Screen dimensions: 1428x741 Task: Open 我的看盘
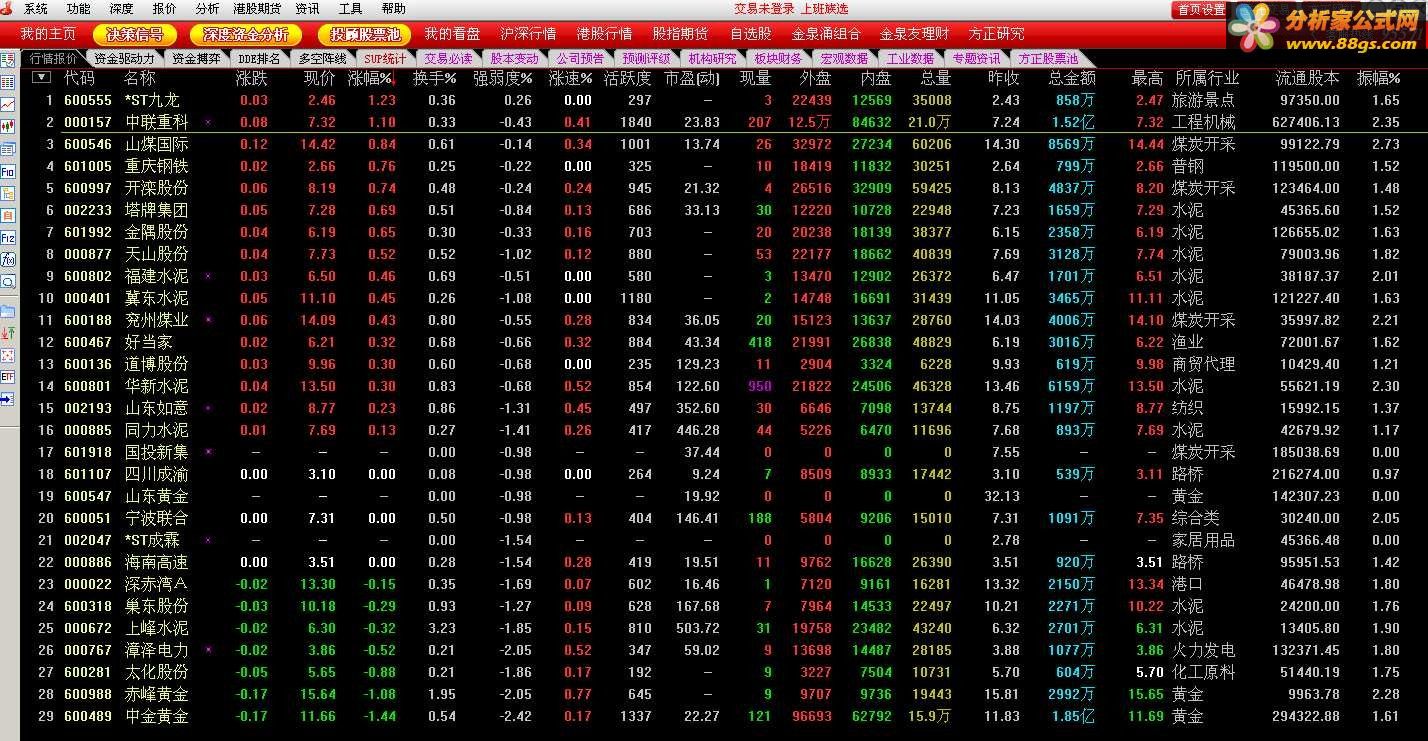point(452,34)
